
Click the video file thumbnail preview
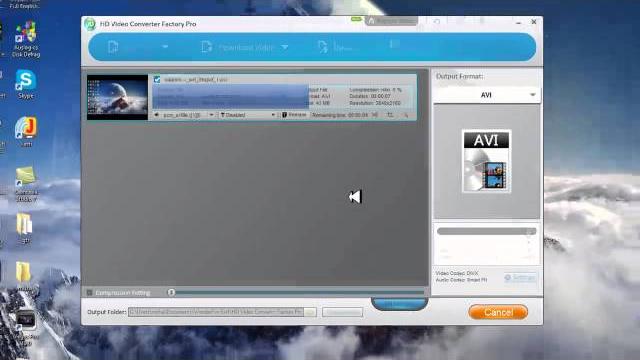pos(118,97)
